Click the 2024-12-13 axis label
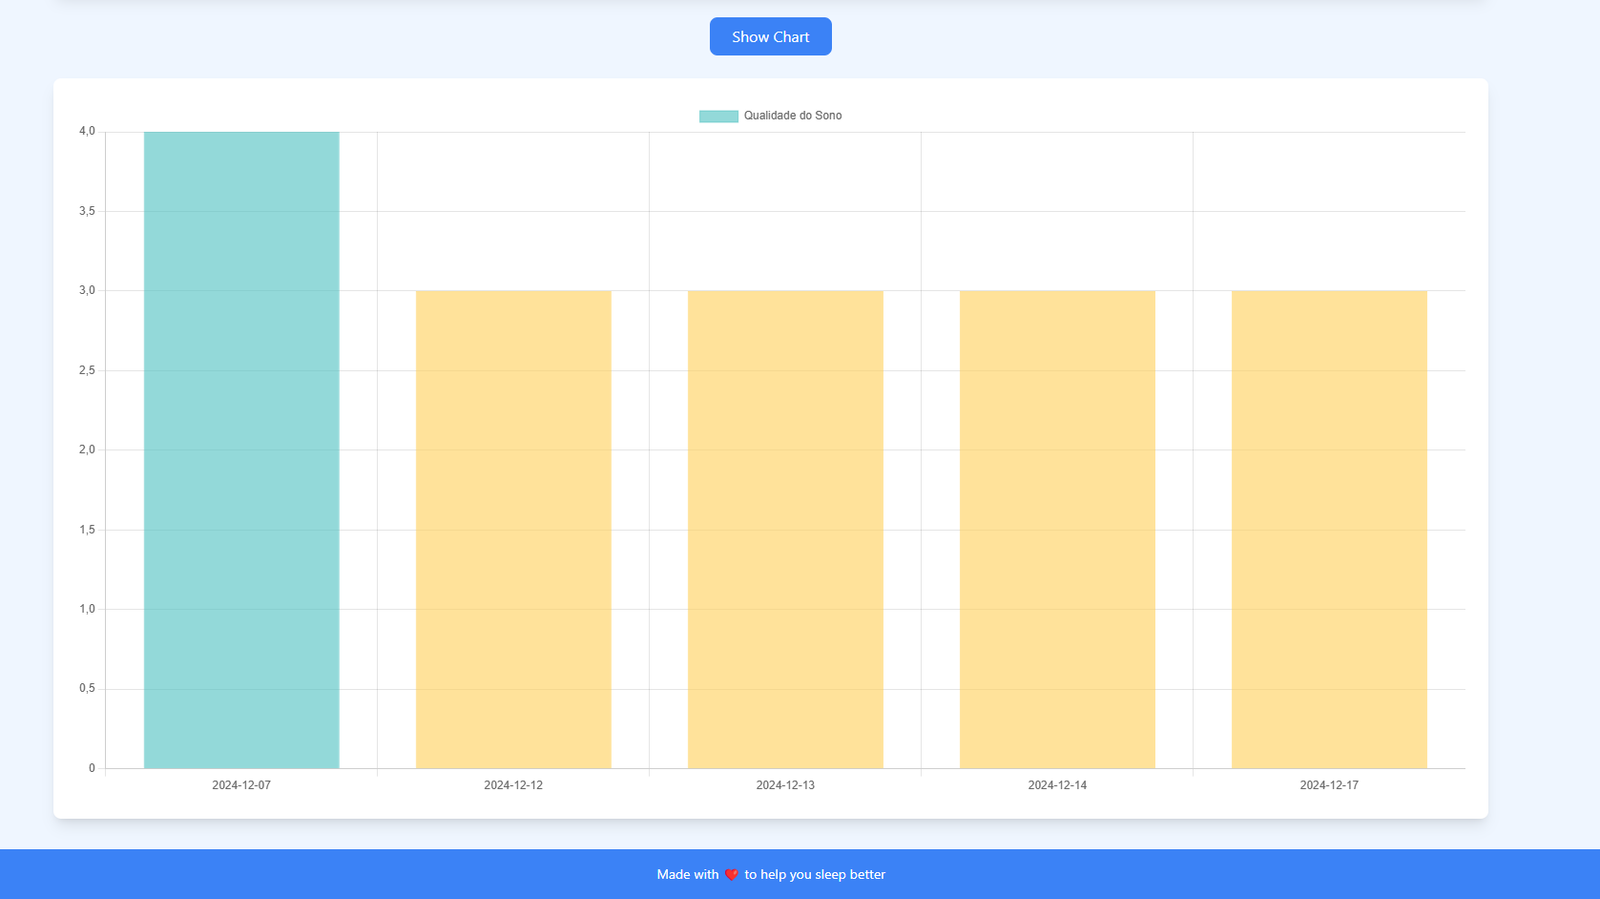1600x899 pixels. [785, 785]
